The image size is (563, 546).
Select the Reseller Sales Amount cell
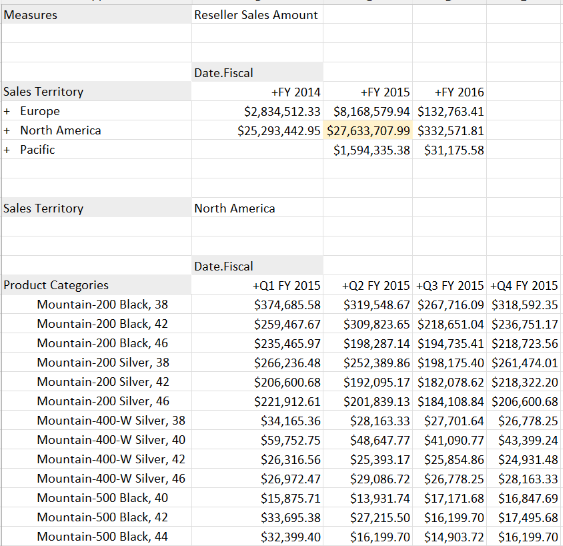pyautogui.click(x=257, y=15)
